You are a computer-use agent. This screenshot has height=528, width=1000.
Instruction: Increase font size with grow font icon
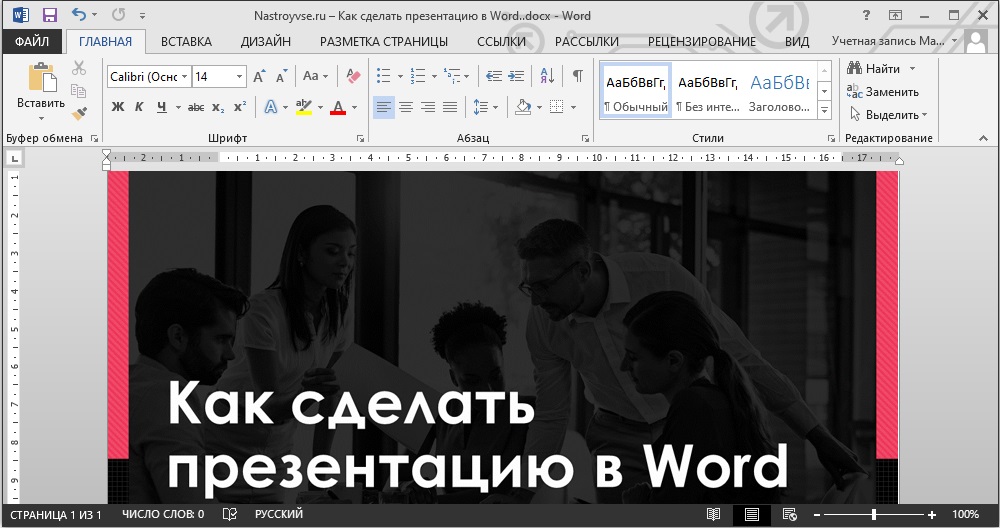[x=259, y=77]
